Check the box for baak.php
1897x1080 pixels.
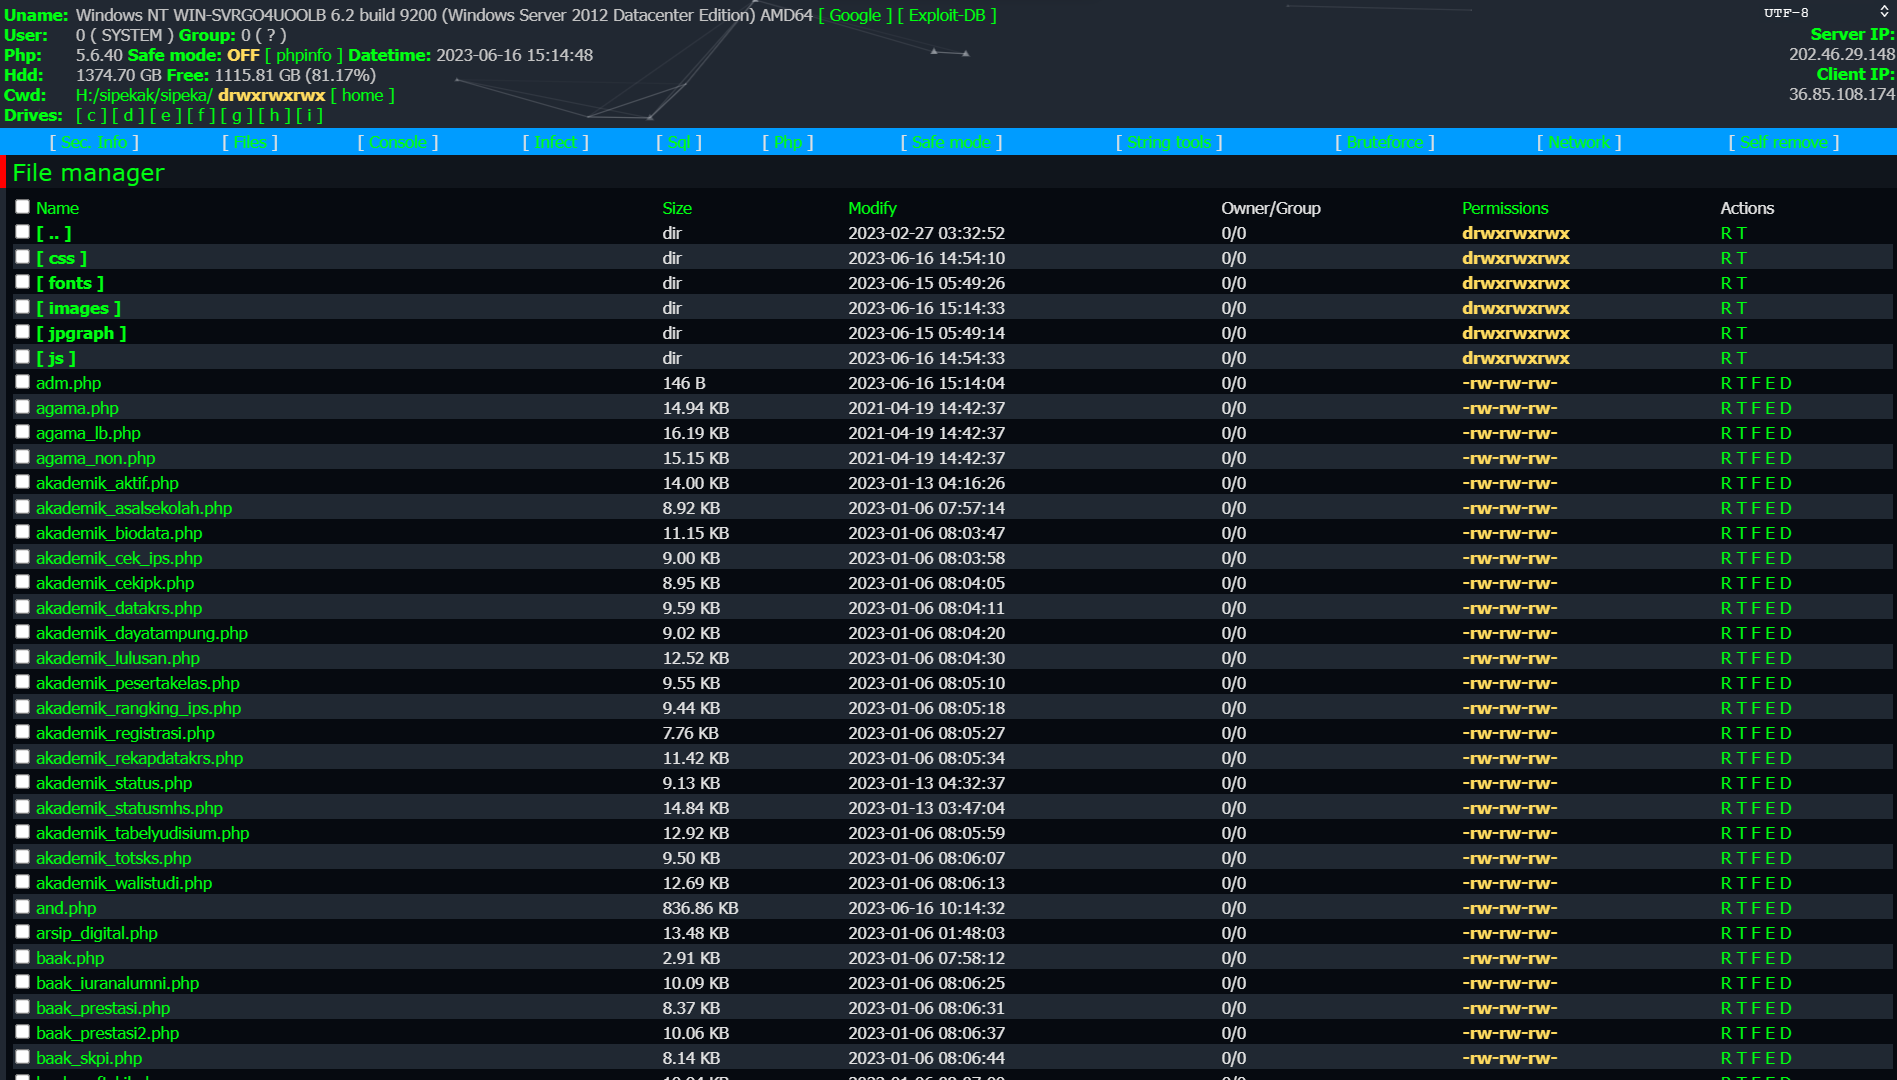(22, 957)
